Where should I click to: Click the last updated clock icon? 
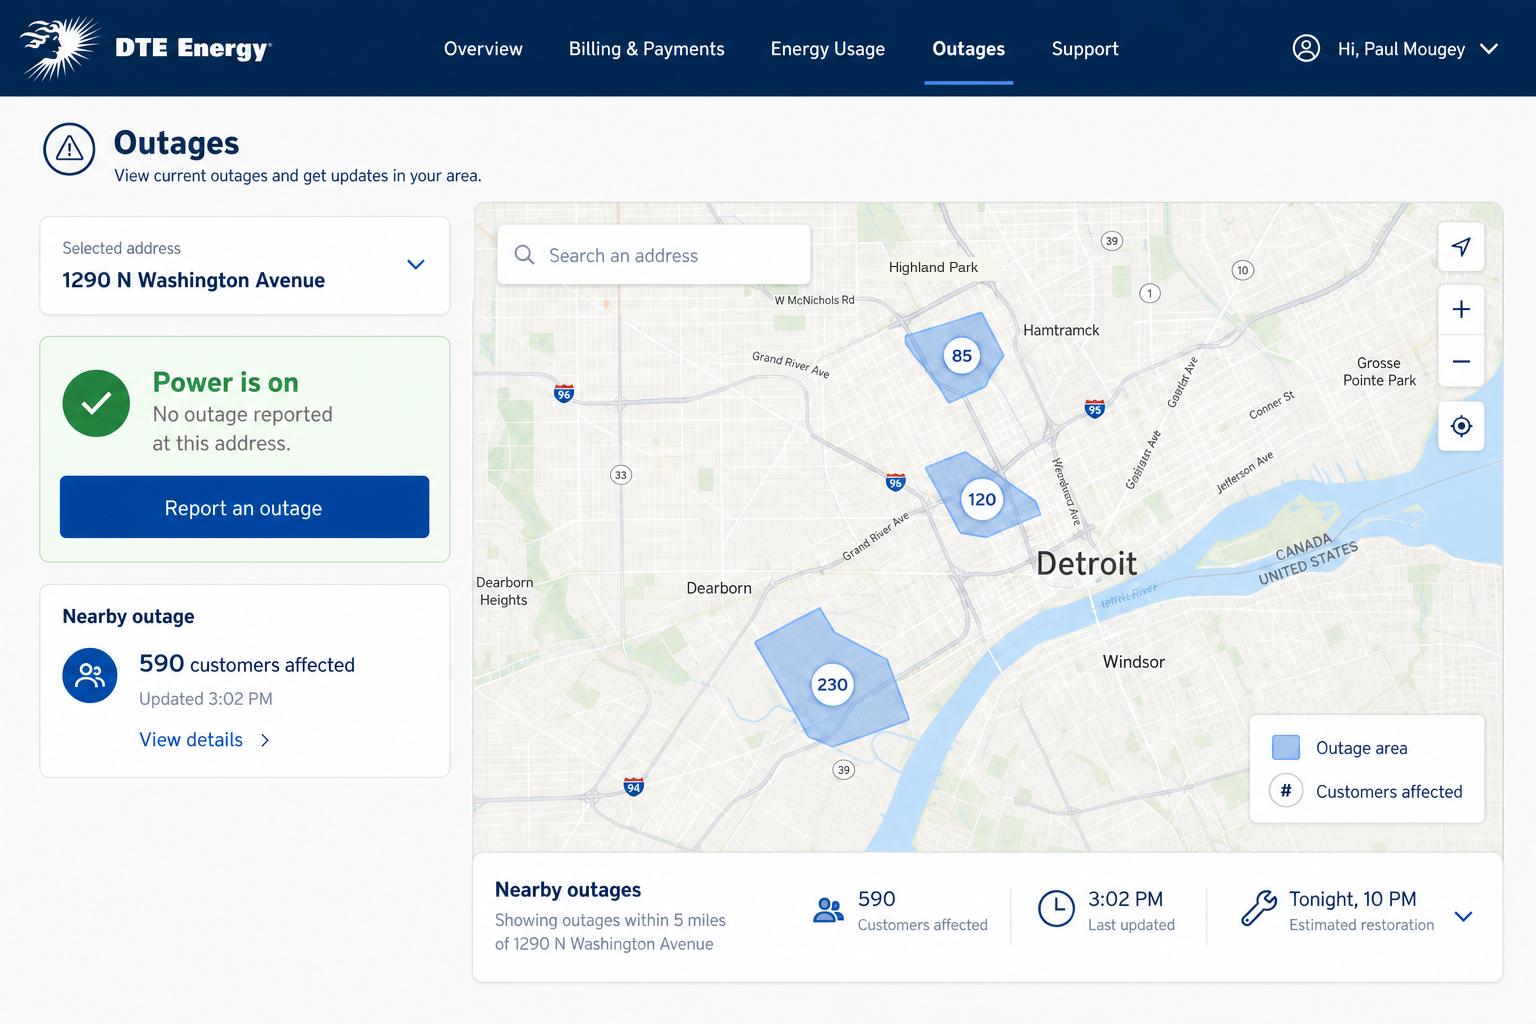1056,909
